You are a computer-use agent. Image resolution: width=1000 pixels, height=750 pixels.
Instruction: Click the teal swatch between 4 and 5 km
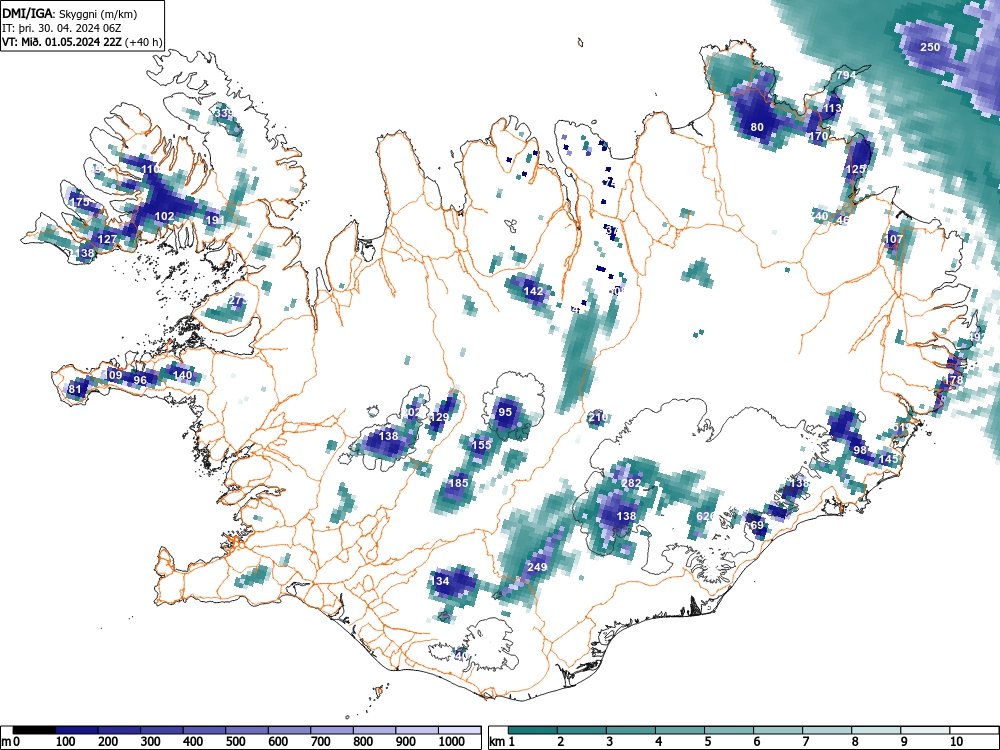(x=680, y=730)
